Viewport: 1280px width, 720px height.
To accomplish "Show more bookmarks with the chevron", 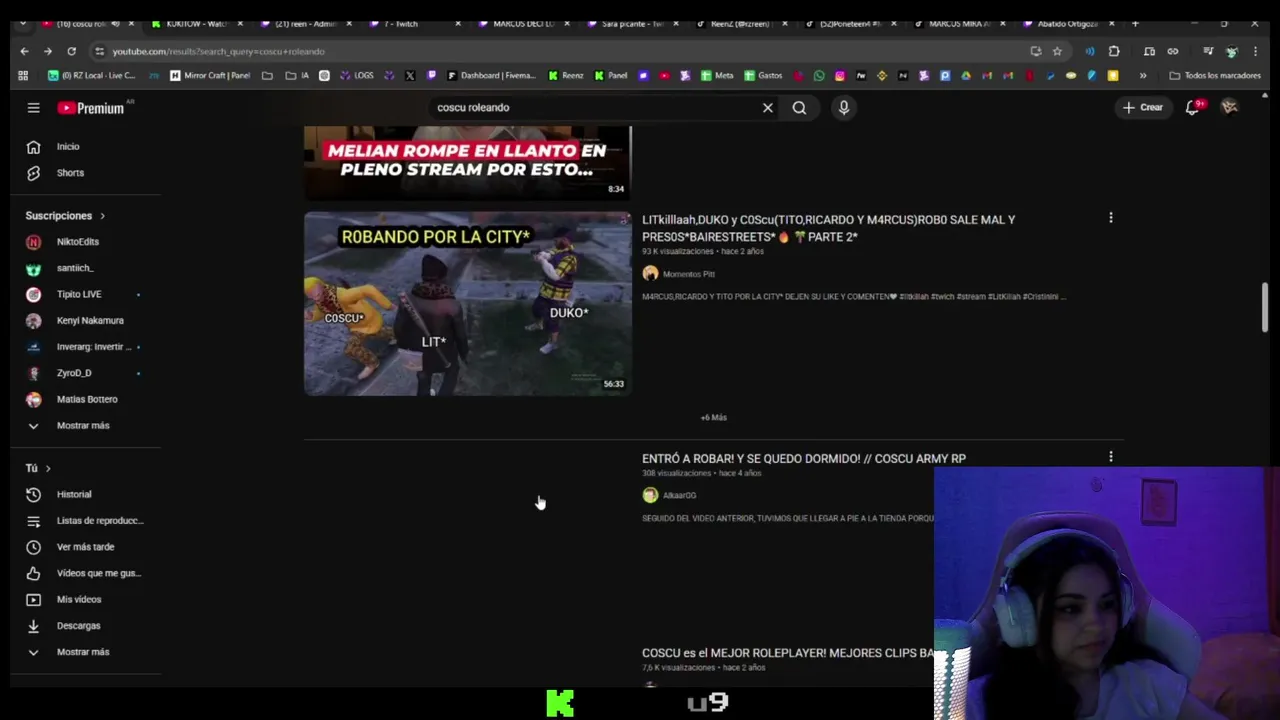I will tap(1143, 75).
